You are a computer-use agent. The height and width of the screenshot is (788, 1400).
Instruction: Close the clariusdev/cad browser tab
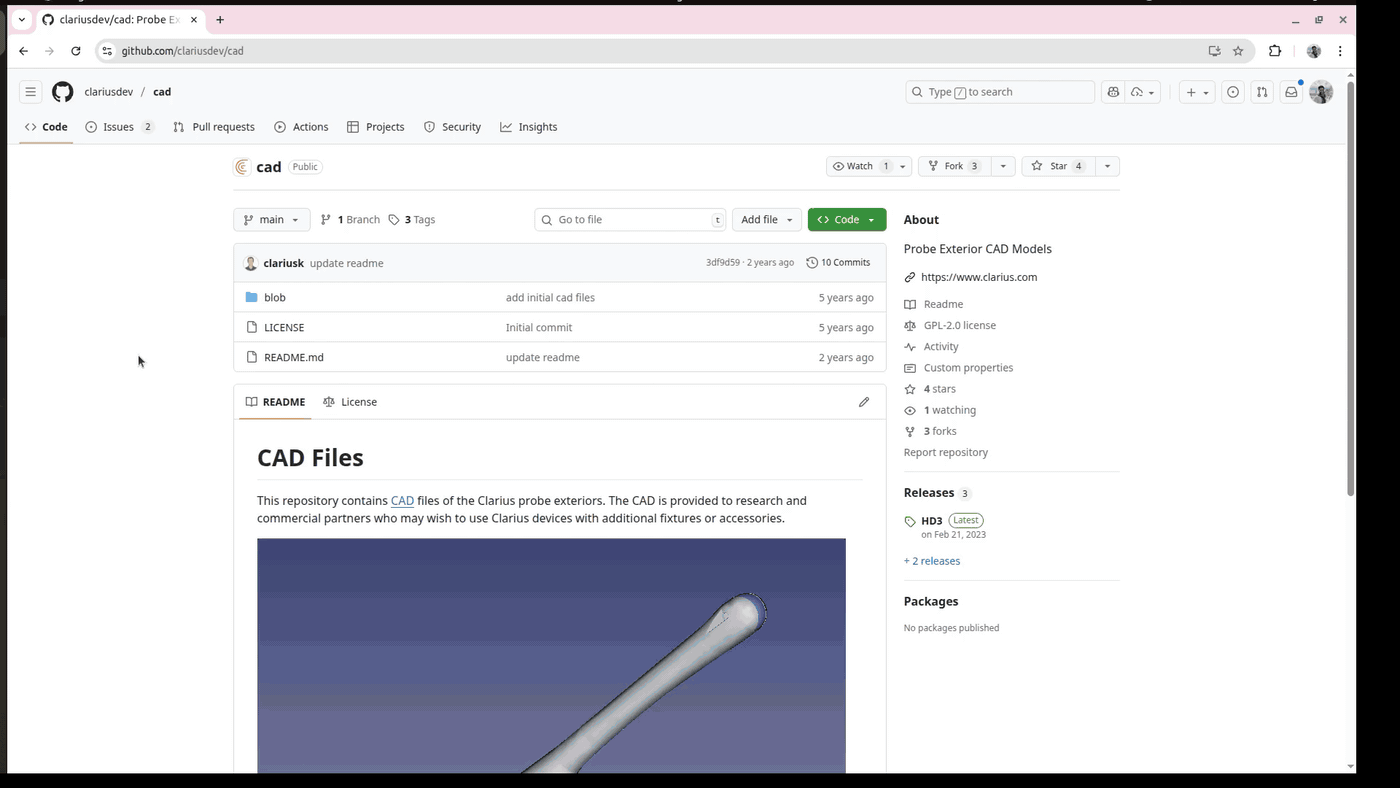point(192,20)
